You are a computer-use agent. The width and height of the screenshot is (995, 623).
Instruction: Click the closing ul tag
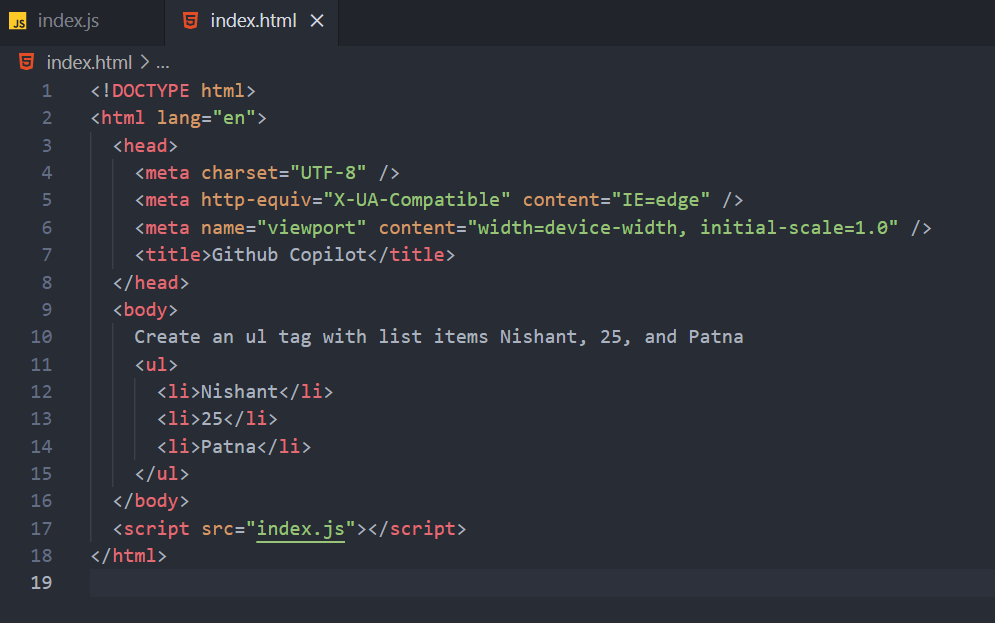point(162,474)
